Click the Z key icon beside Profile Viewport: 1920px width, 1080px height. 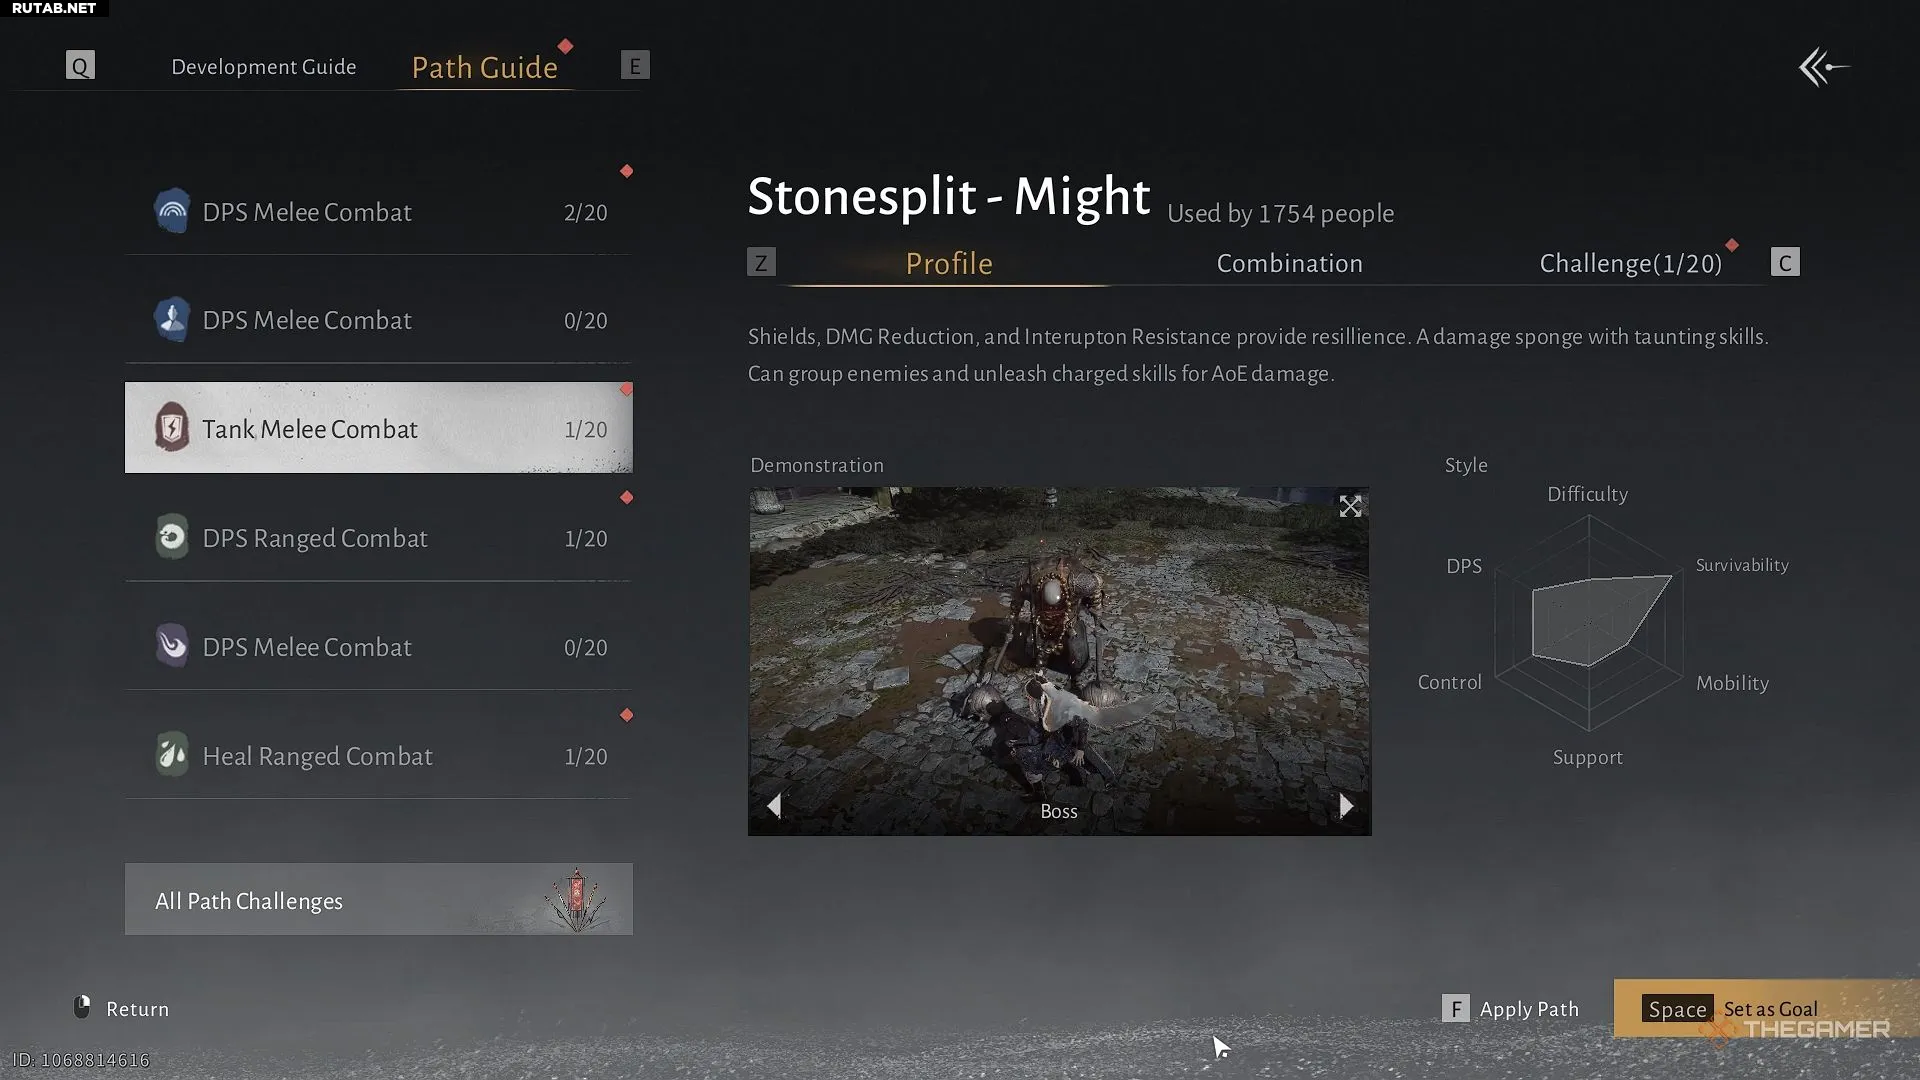point(761,263)
